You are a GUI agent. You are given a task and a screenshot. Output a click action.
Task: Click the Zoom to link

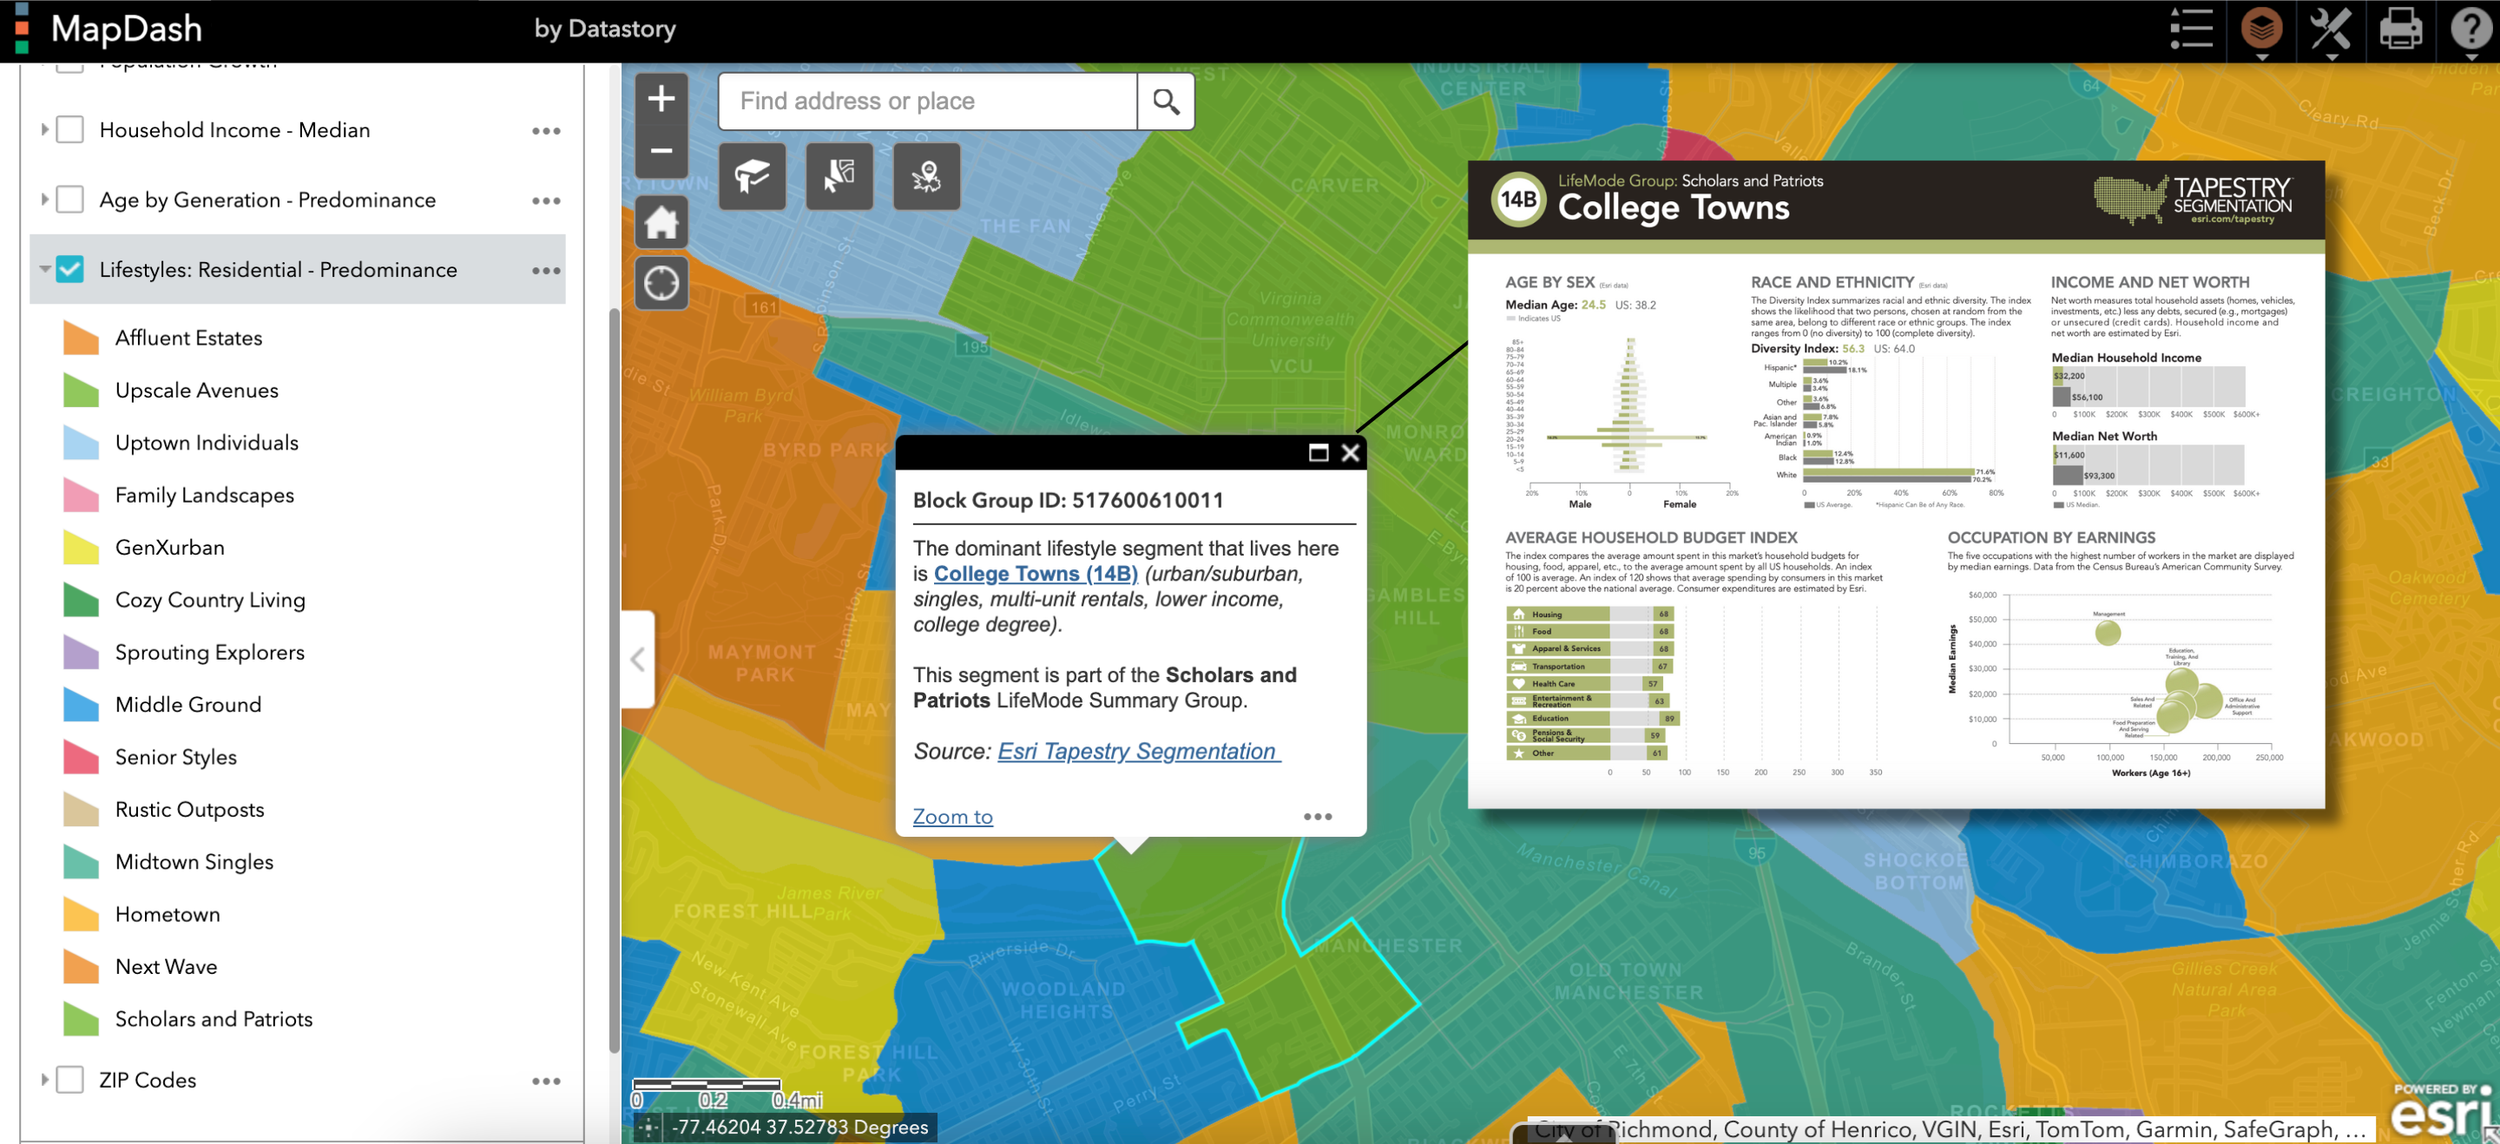952,817
